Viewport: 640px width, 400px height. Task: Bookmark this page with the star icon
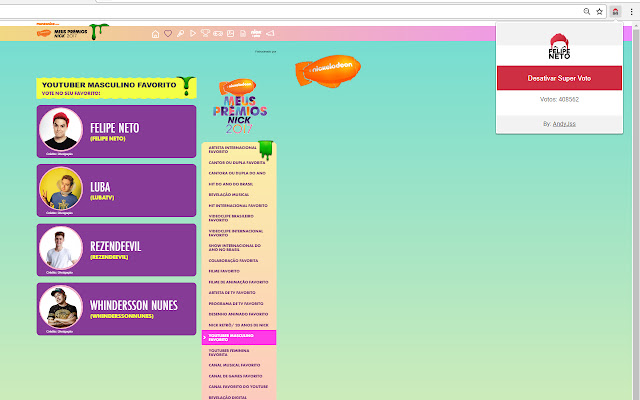click(x=599, y=11)
